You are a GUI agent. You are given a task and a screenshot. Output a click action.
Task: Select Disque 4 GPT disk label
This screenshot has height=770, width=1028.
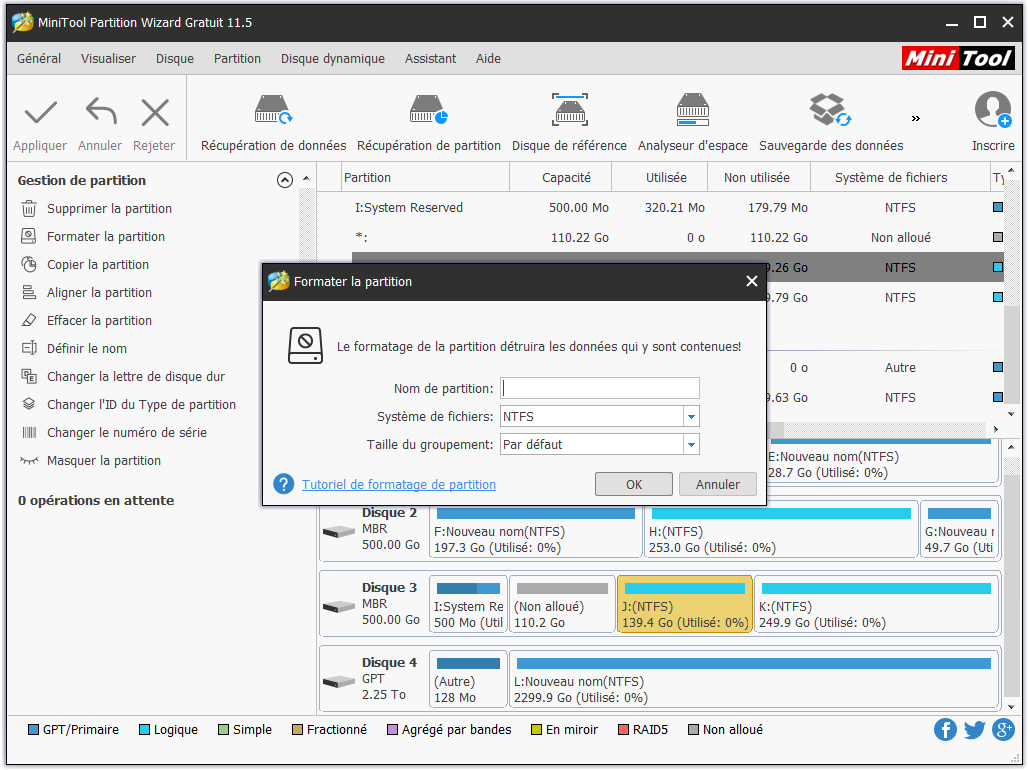coord(372,679)
